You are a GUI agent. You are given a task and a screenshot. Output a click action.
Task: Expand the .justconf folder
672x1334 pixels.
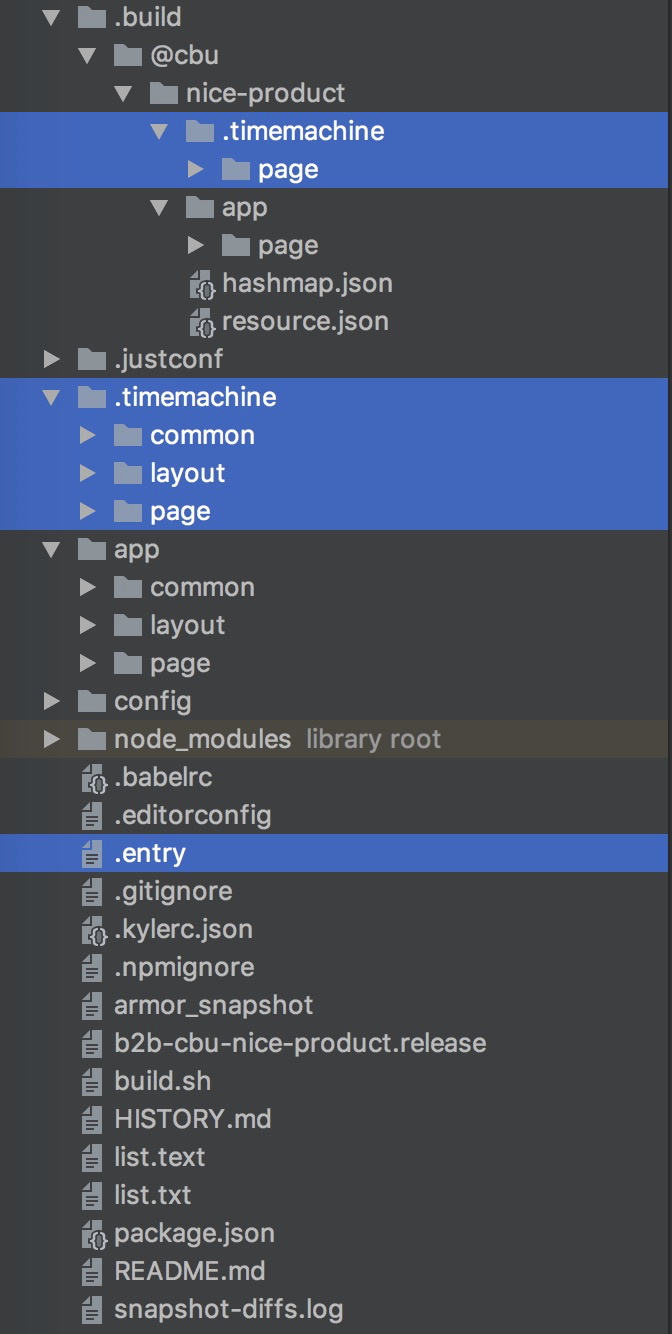coord(52,359)
